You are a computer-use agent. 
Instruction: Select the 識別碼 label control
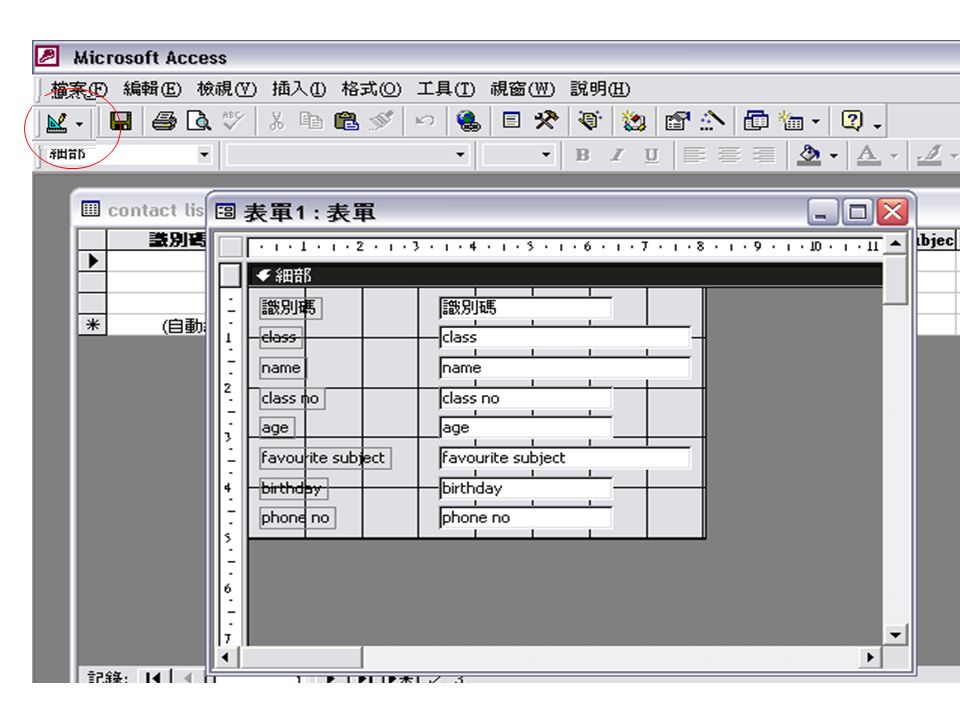(x=290, y=307)
